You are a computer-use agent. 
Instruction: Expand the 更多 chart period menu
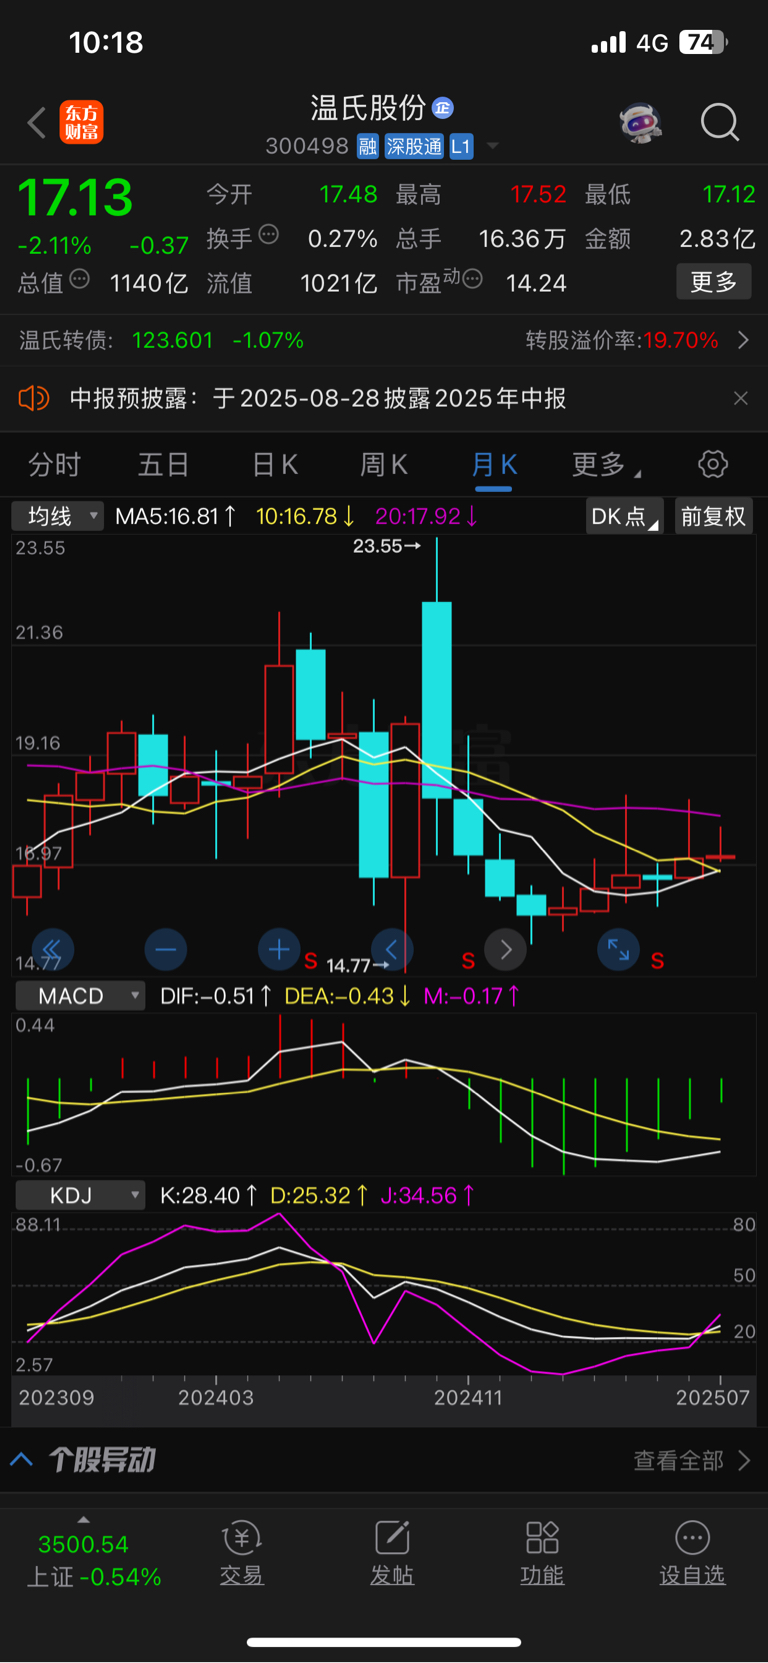606,464
